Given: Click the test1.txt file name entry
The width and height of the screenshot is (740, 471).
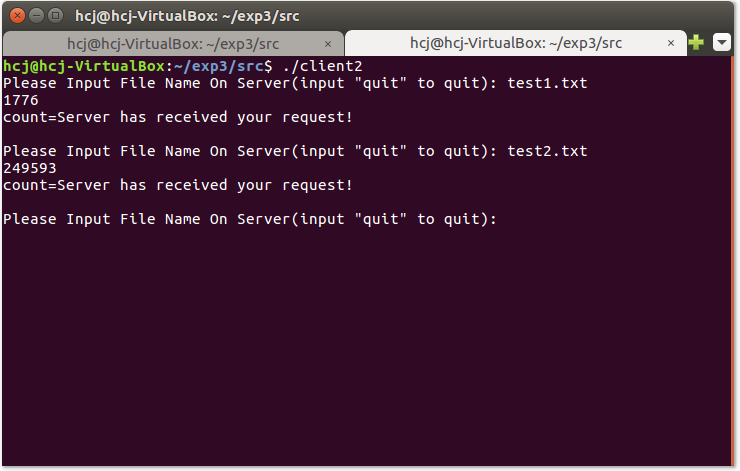Looking at the screenshot, I should pyautogui.click(x=547, y=83).
